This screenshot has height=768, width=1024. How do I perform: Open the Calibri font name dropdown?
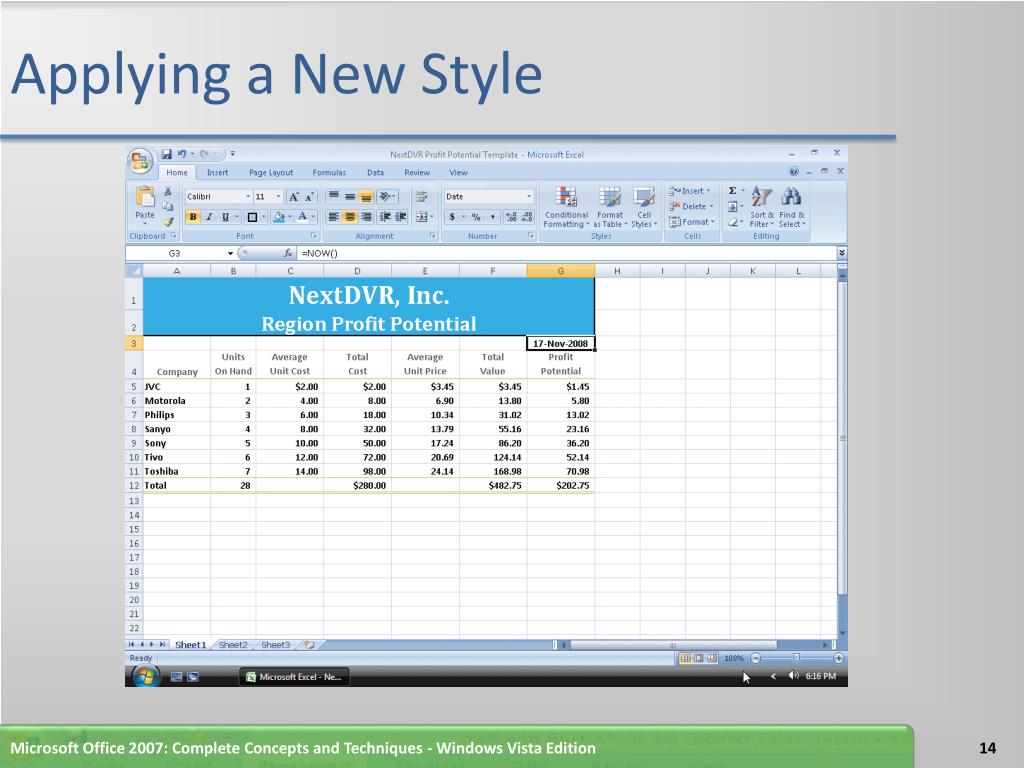(248, 197)
